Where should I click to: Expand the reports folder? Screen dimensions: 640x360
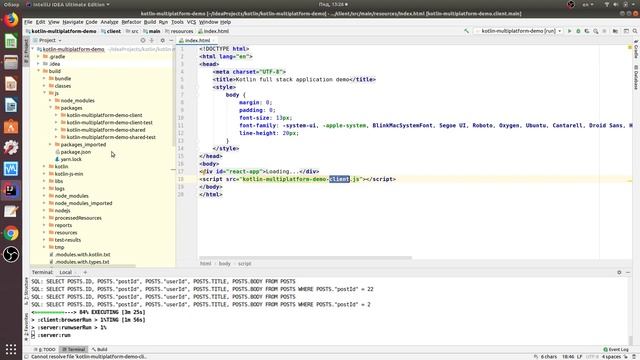[x=45, y=225]
